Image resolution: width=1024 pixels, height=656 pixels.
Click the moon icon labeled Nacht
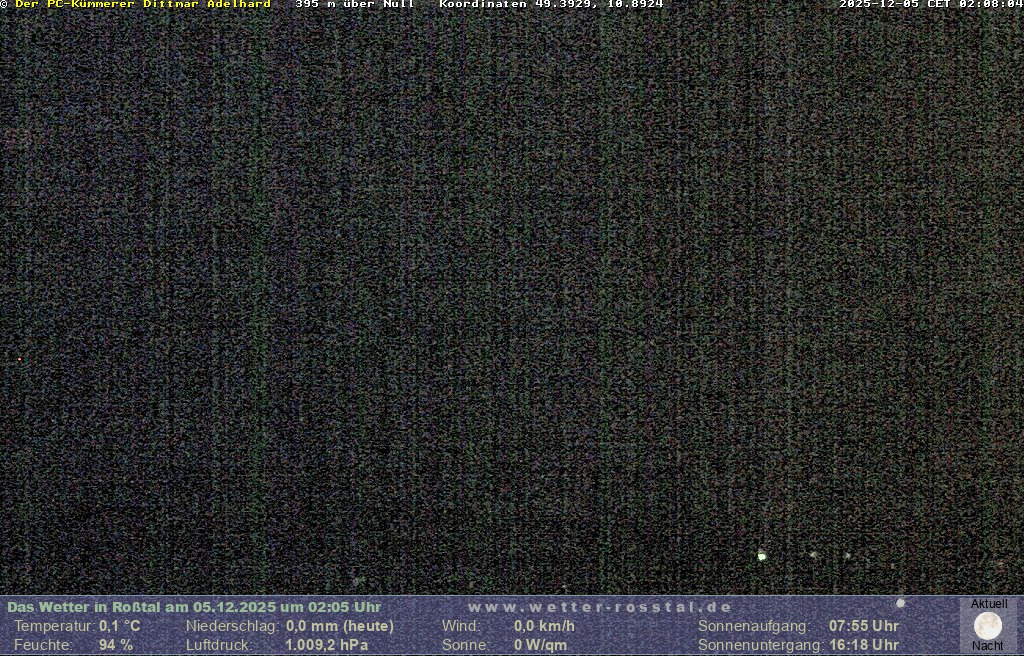point(987,626)
